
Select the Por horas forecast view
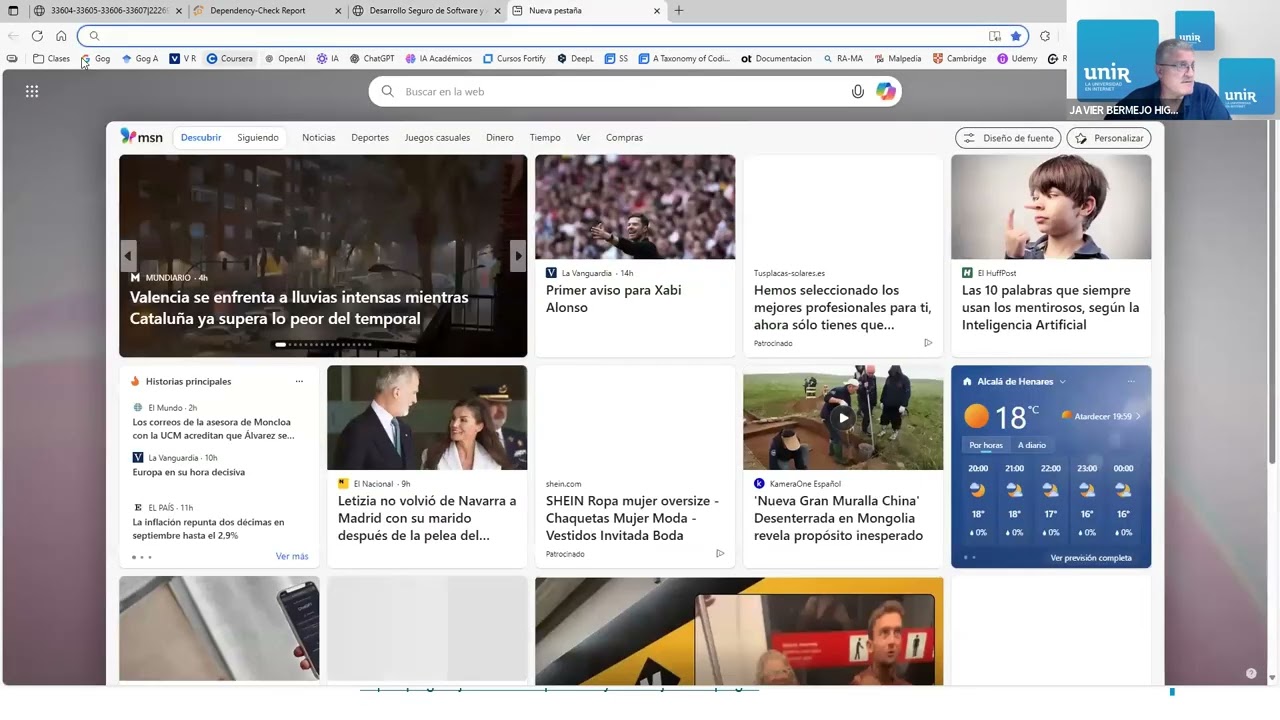[x=985, y=445]
